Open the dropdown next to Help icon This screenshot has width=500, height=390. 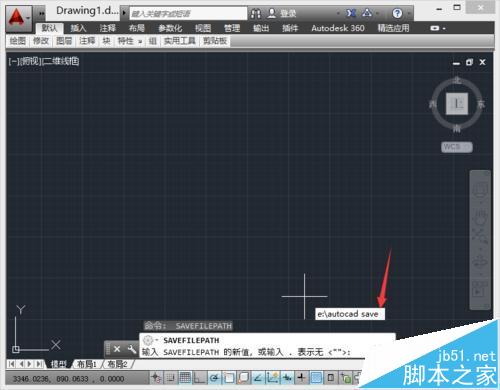point(408,13)
